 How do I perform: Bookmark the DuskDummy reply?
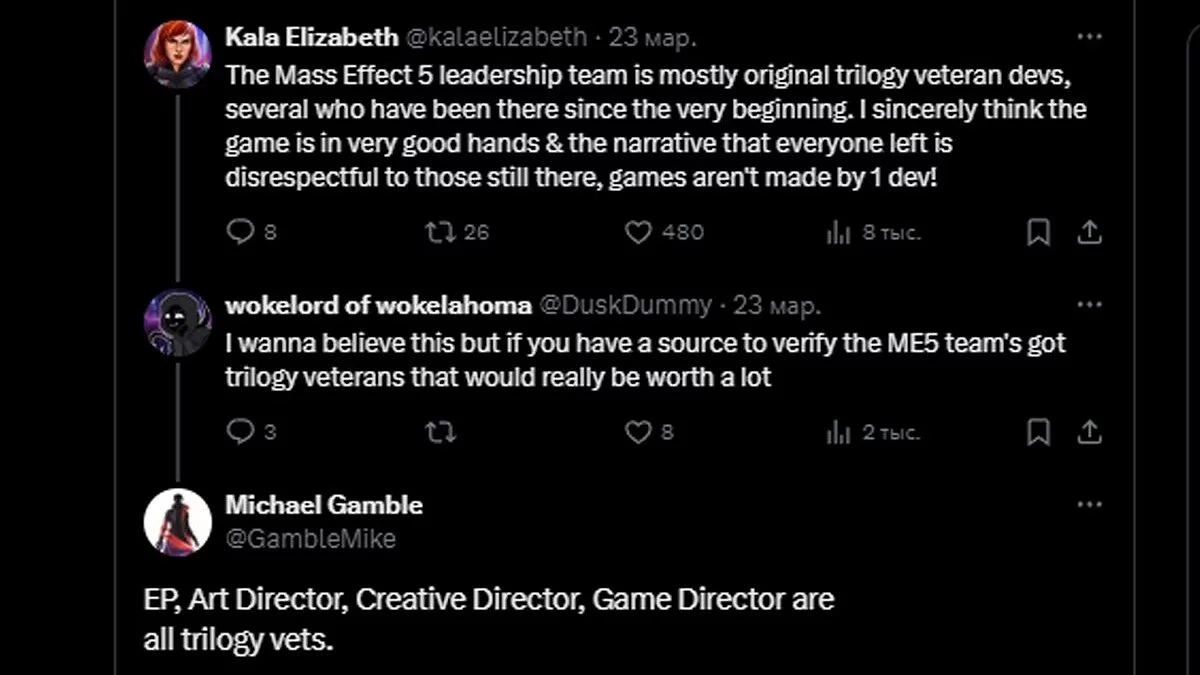[x=1039, y=432]
